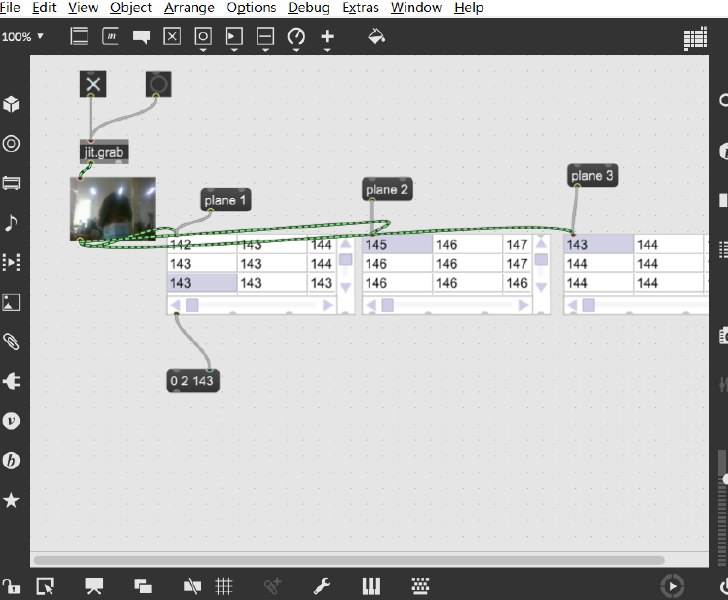Open the Sequences play-dots browser in sidebar

coord(11,262)
